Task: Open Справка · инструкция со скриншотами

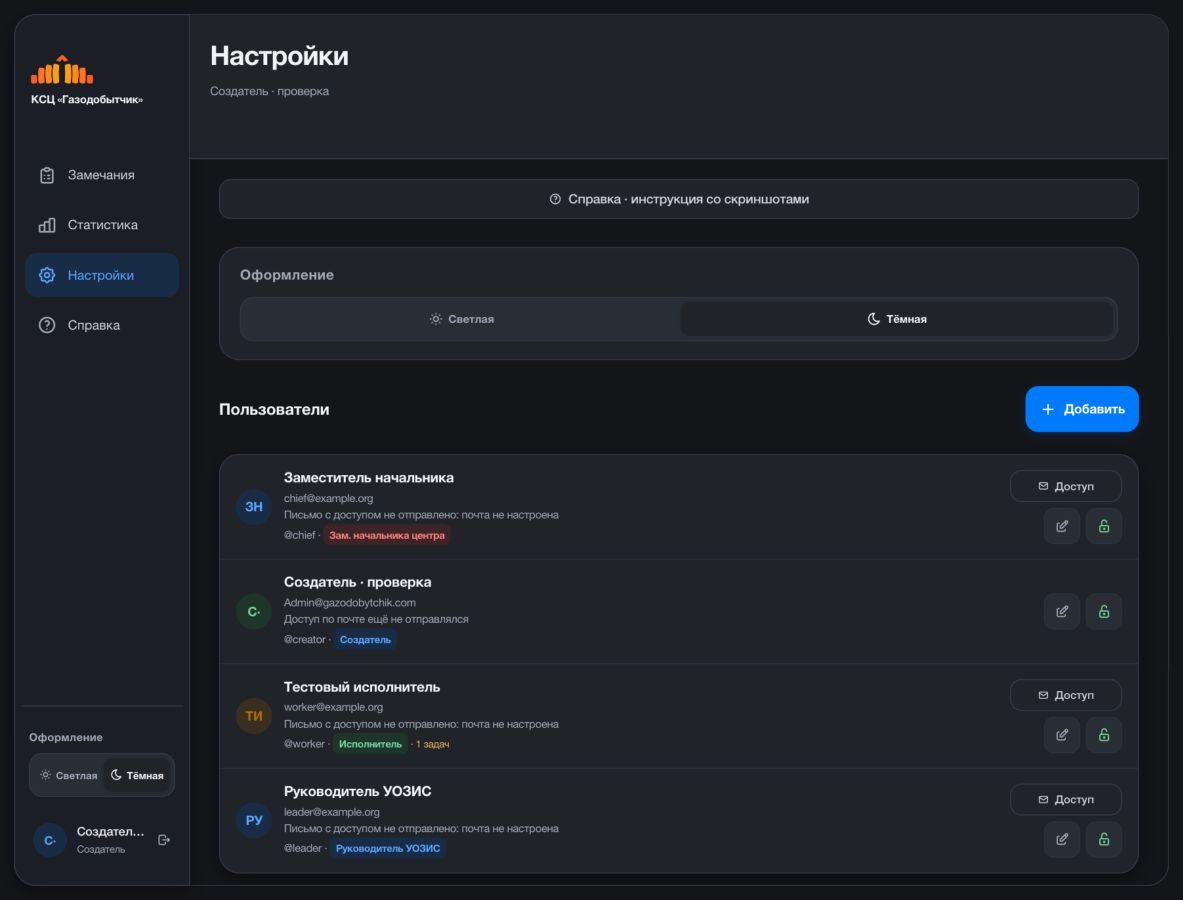Action: click(x=678, y=199)
